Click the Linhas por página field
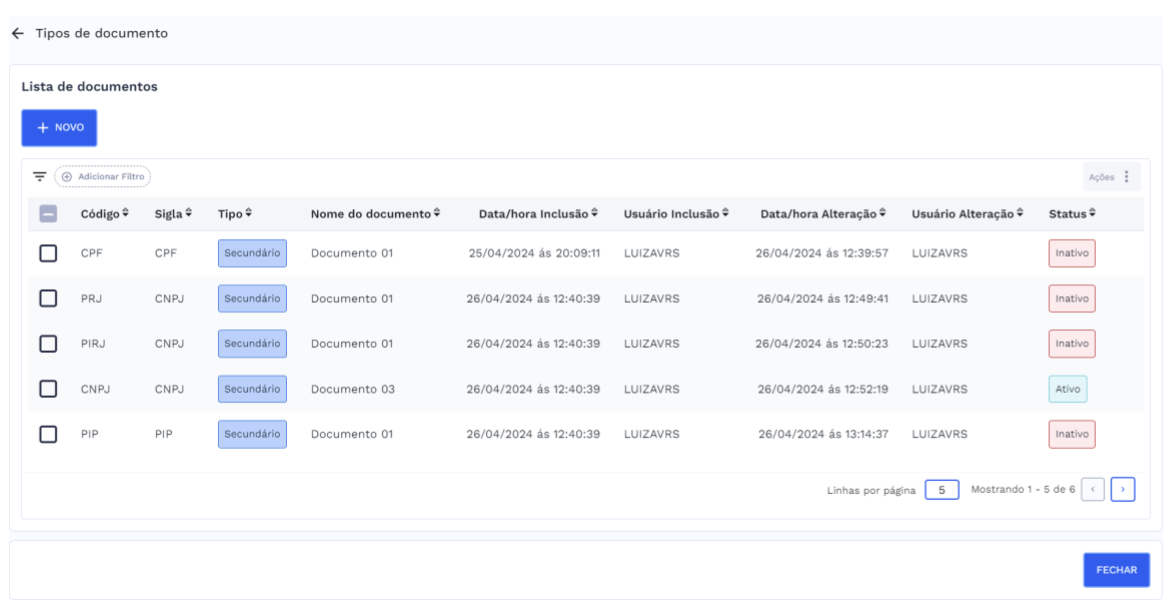Viewport: 1164px width, 610px height. coord(941,490)
